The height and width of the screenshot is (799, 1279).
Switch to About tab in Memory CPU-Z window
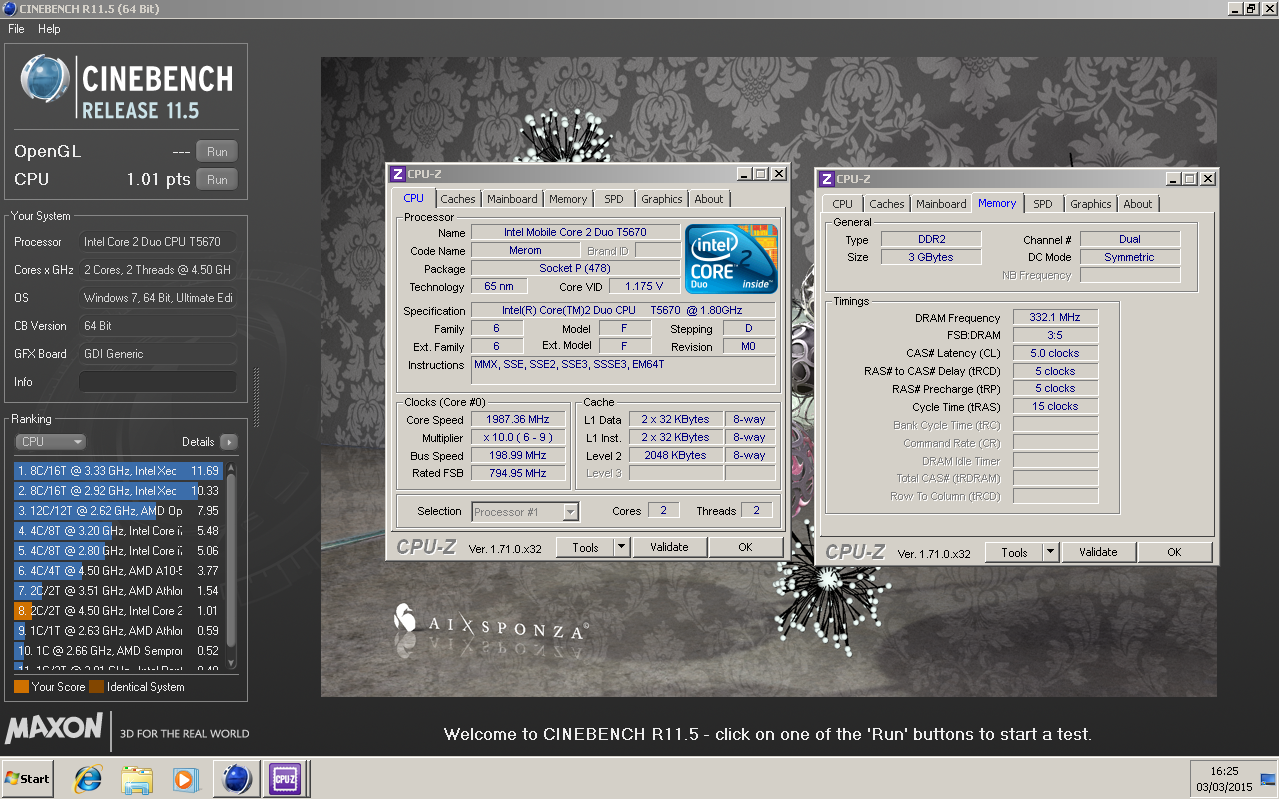[1138, 204]
